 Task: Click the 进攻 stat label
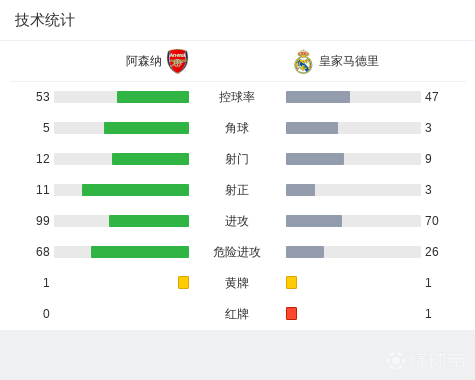point(237,221)
